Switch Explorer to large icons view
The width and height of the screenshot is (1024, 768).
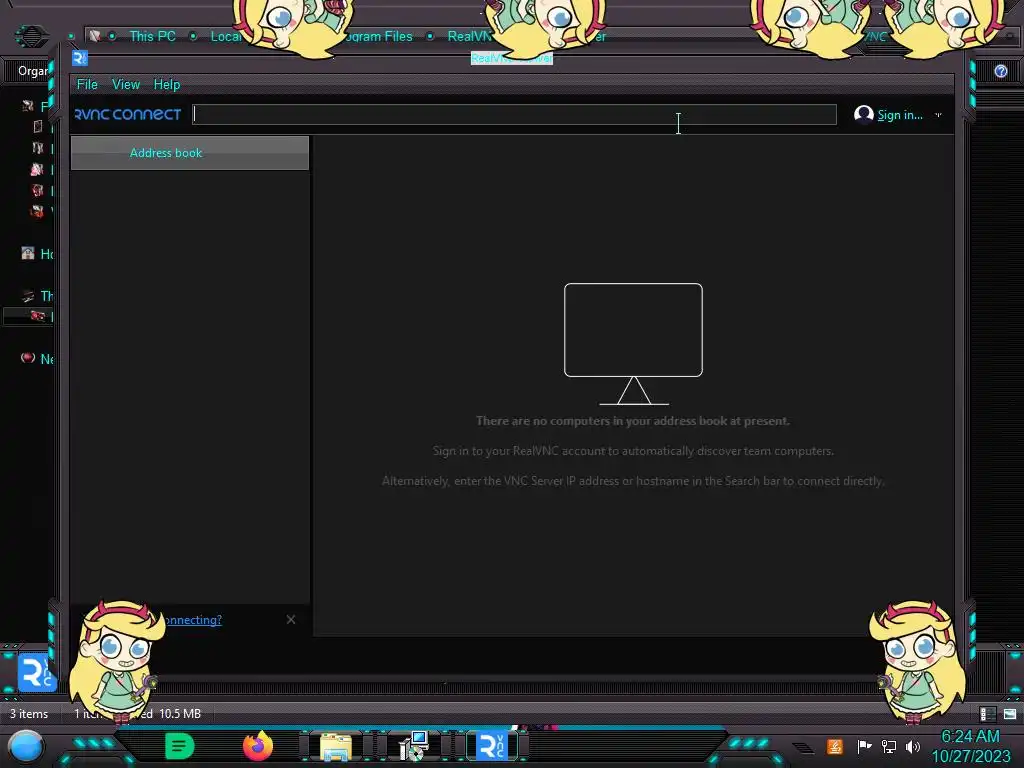[1010, 714]
